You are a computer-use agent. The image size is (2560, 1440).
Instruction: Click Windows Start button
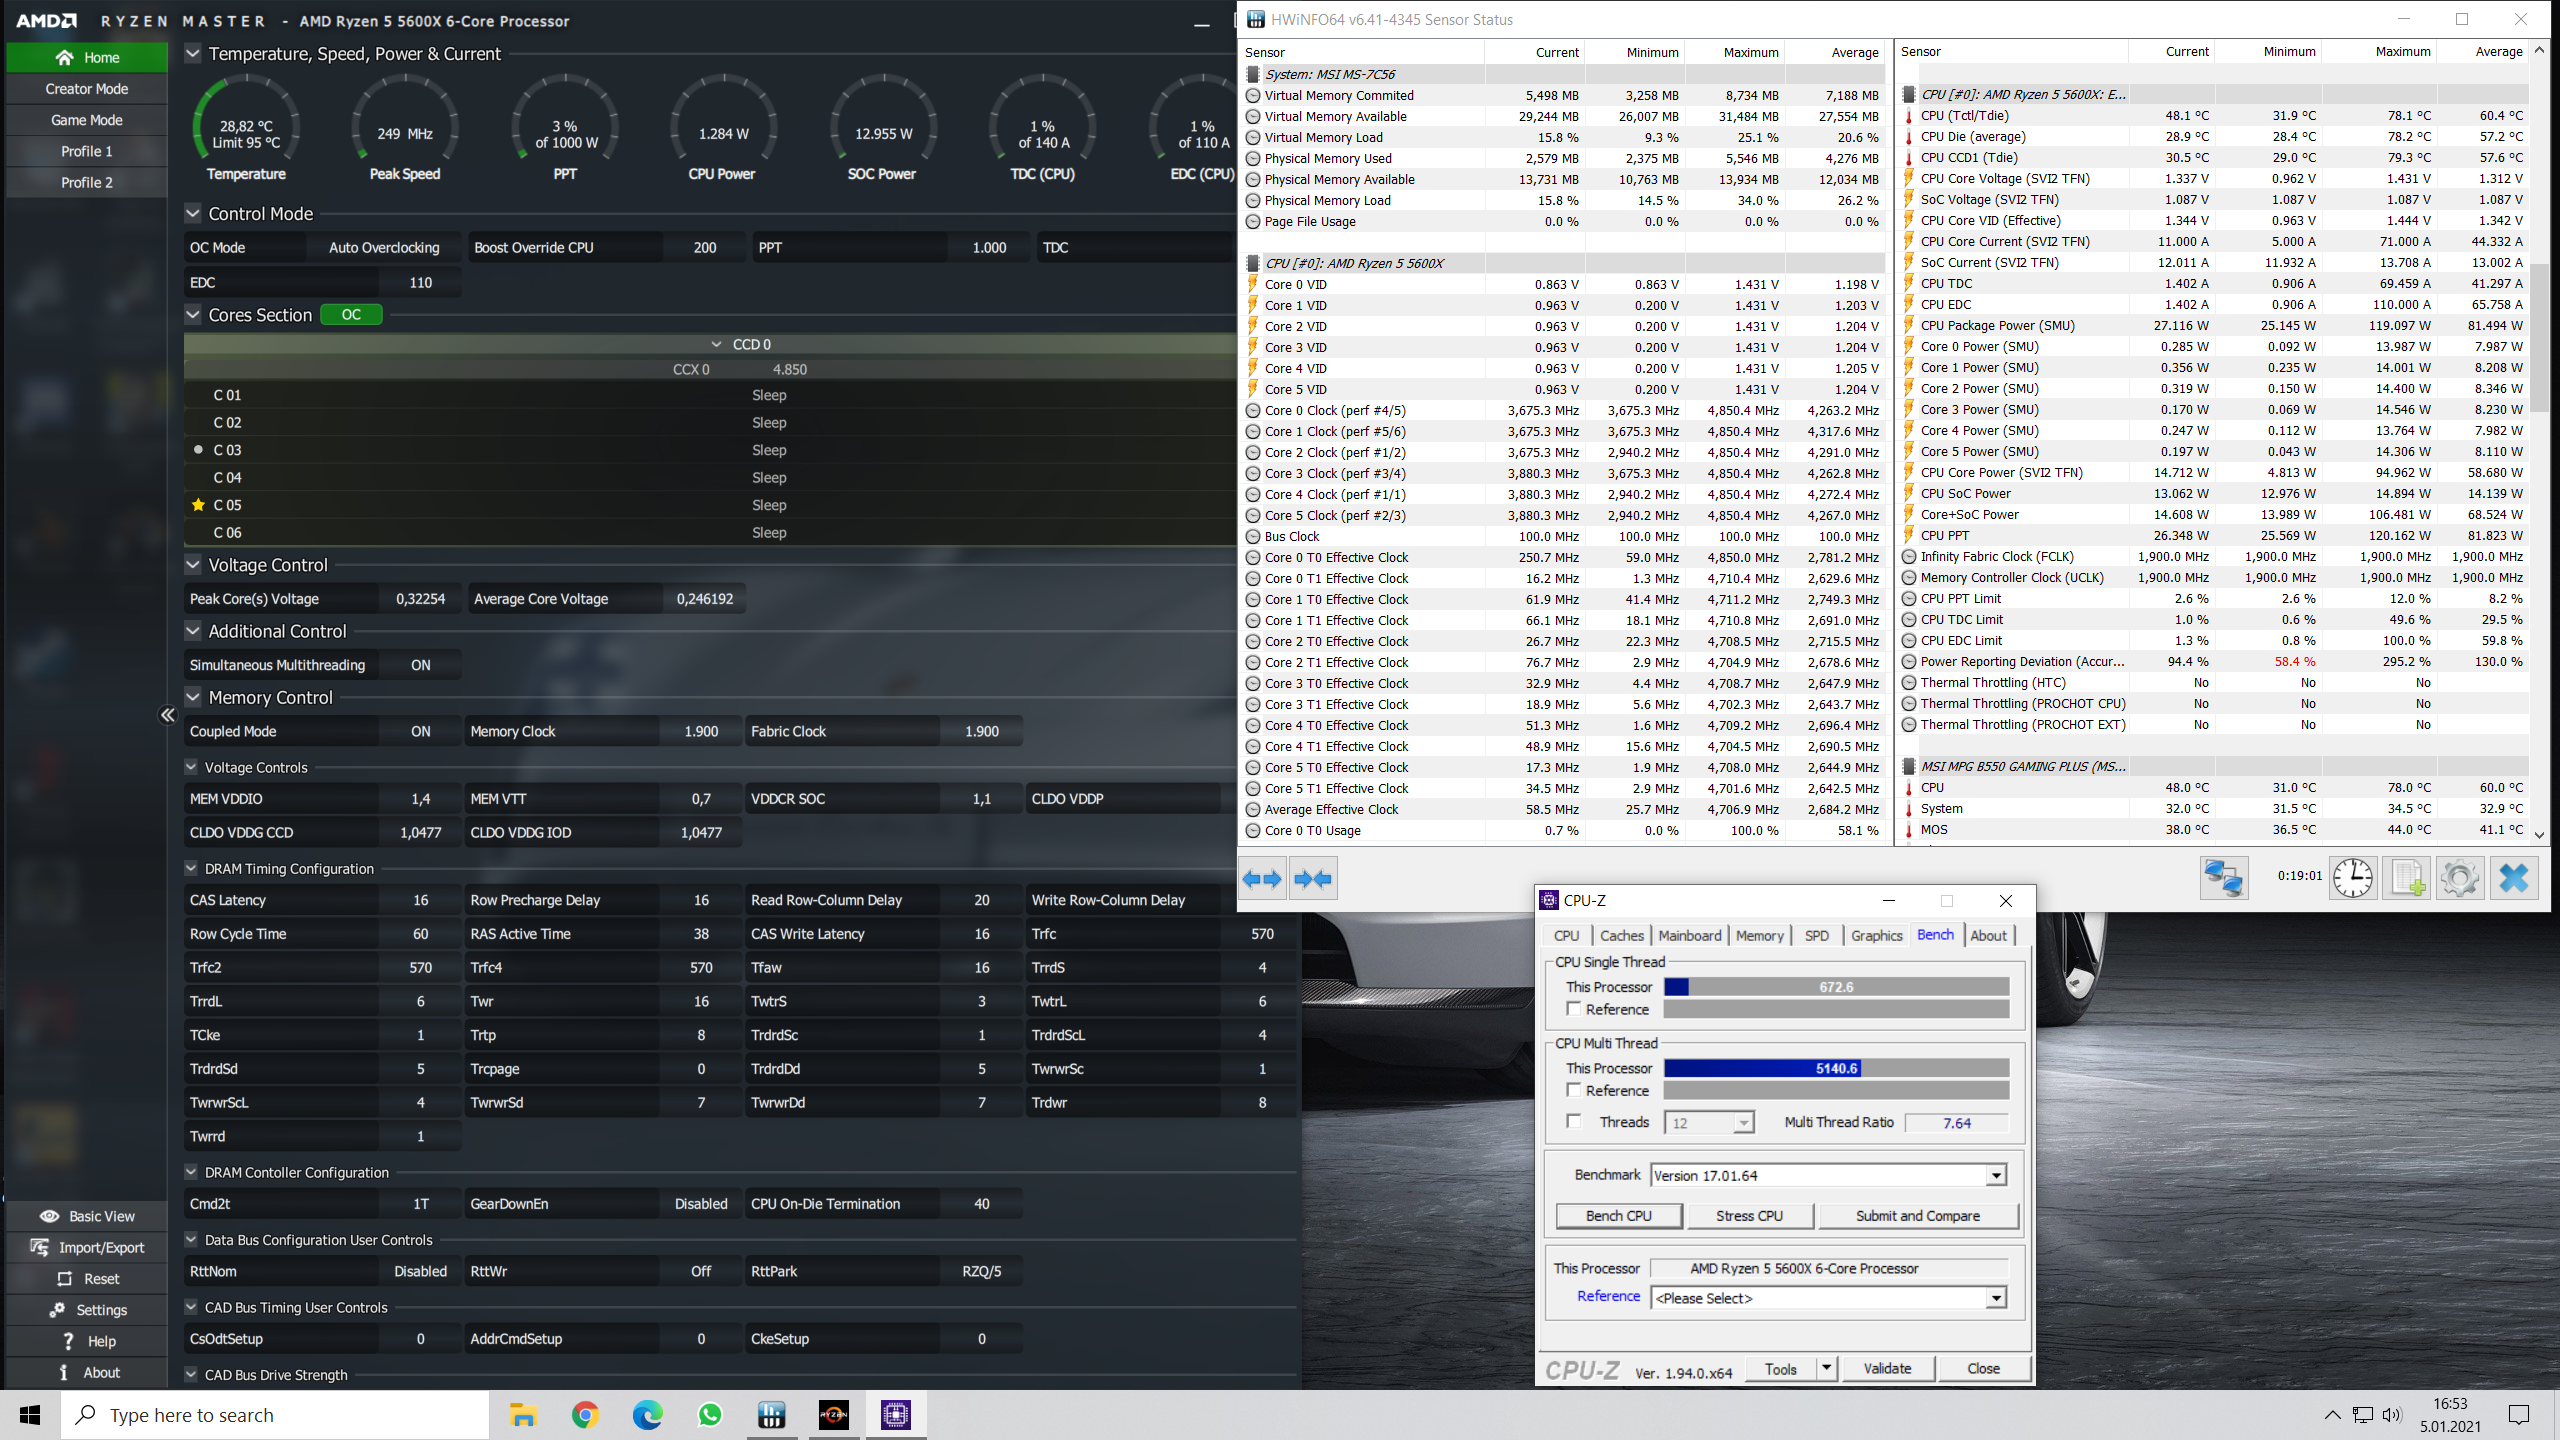30,1414
